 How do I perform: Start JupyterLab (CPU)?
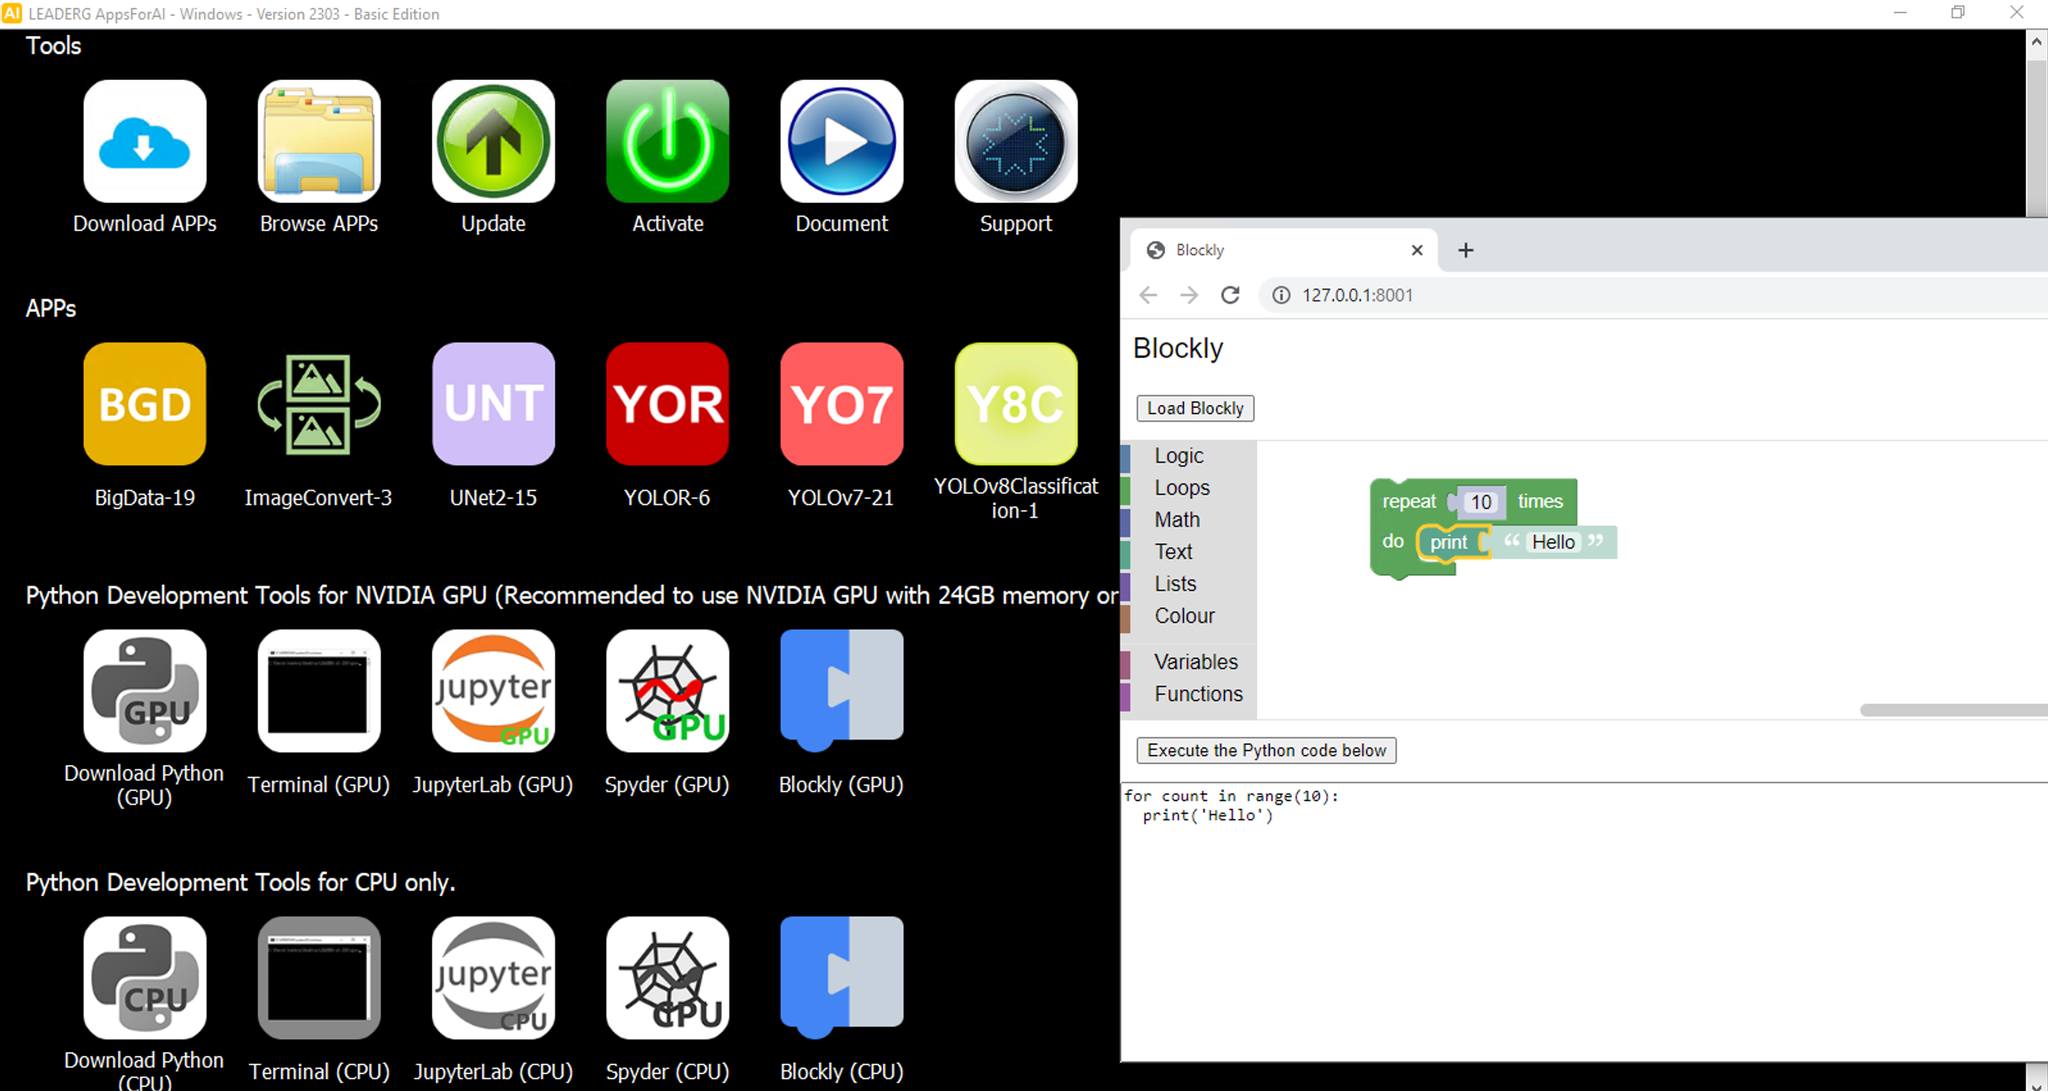point(493,978)
